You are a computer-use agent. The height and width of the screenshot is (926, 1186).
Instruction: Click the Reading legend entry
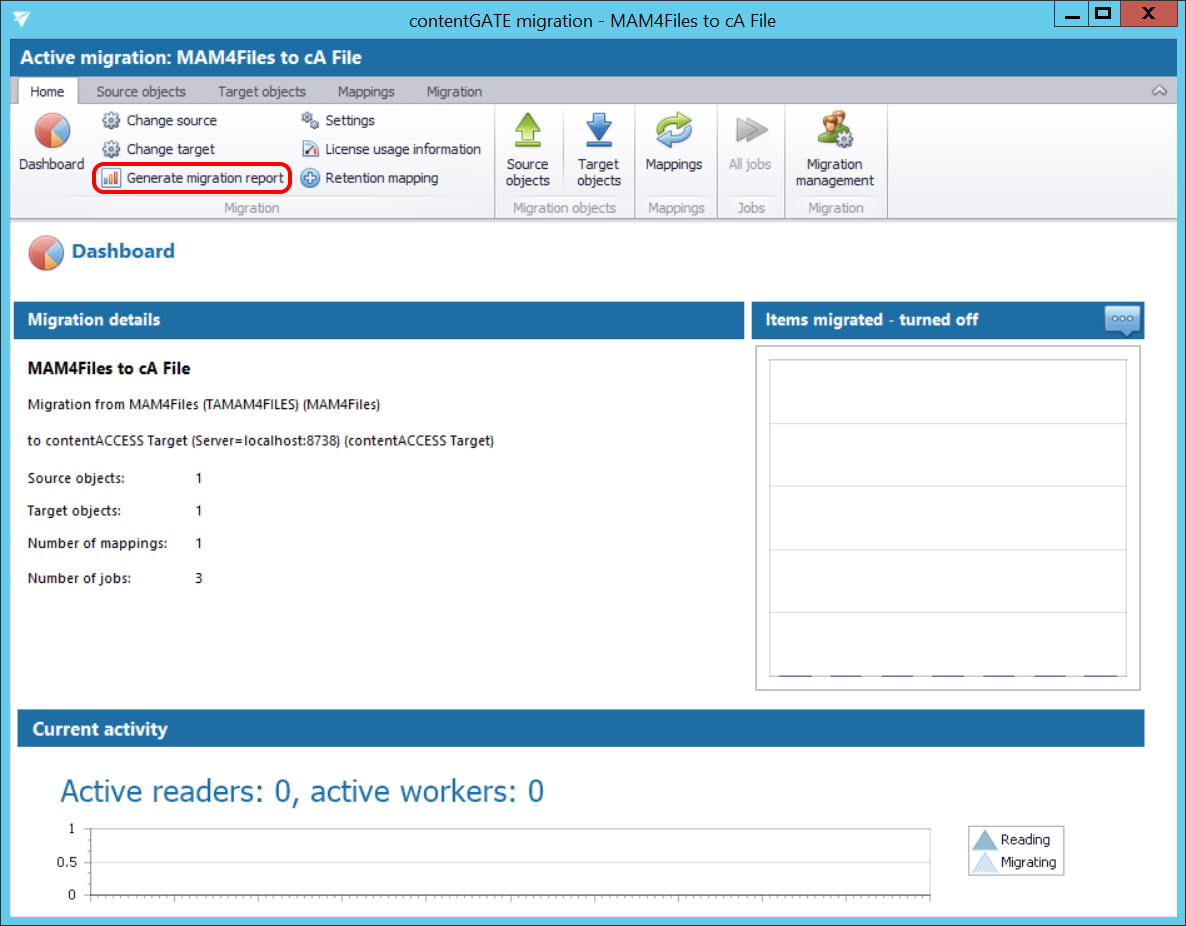click(x=1014, y=840)
